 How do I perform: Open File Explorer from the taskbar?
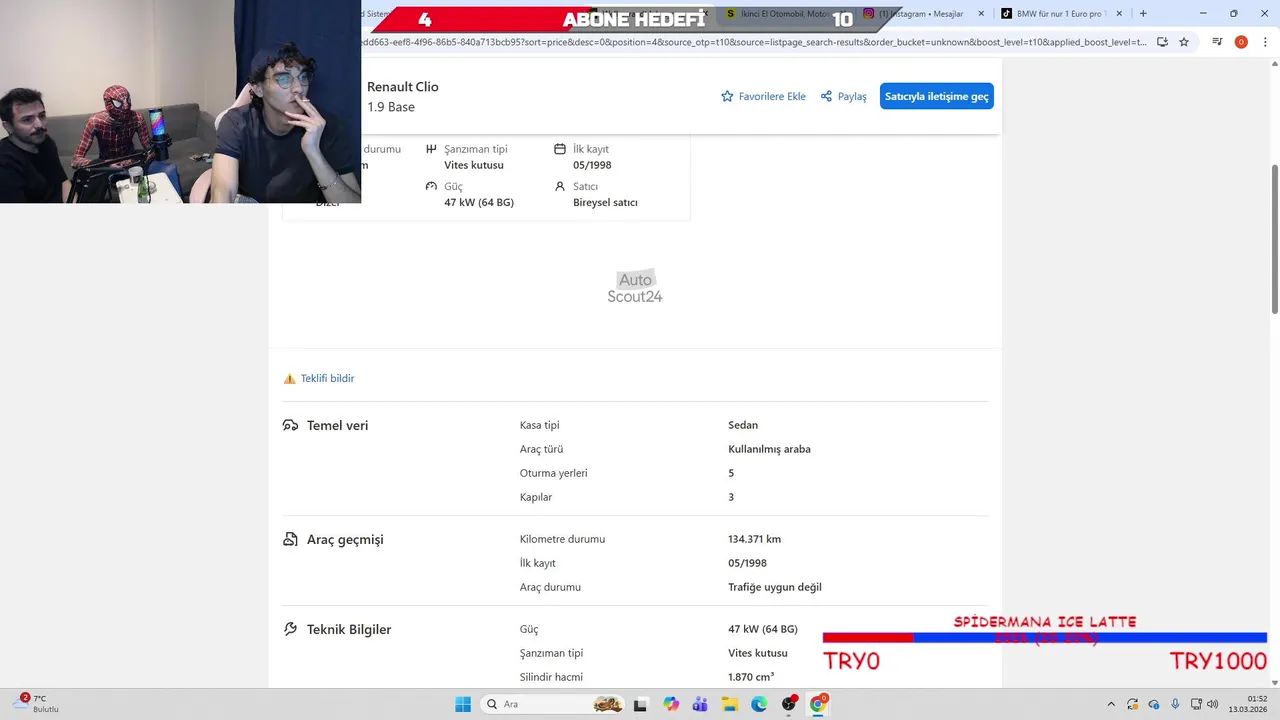[730, 704]
